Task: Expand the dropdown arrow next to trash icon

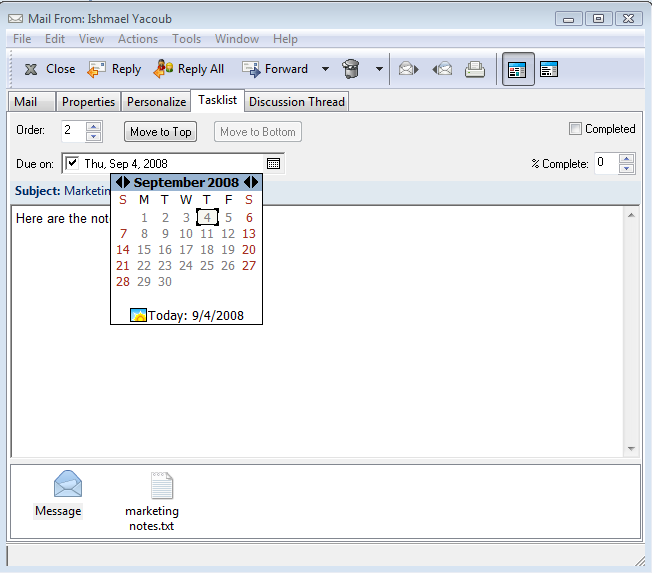Action: (x=379, y=69)
